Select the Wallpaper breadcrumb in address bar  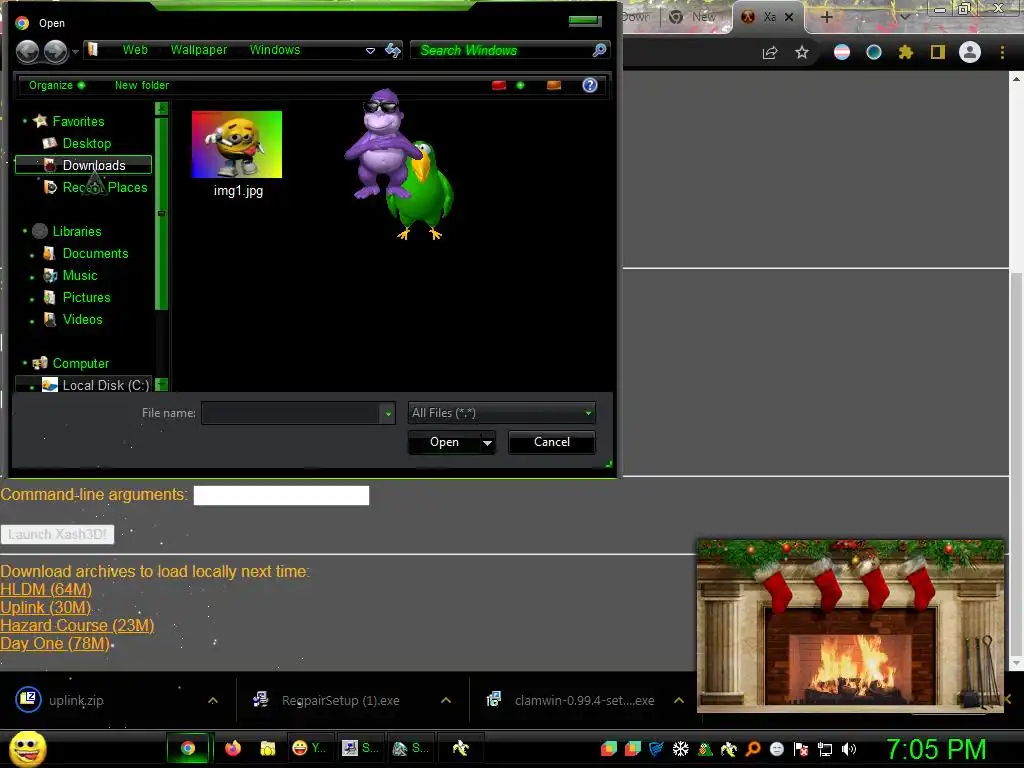coord(199,50)
